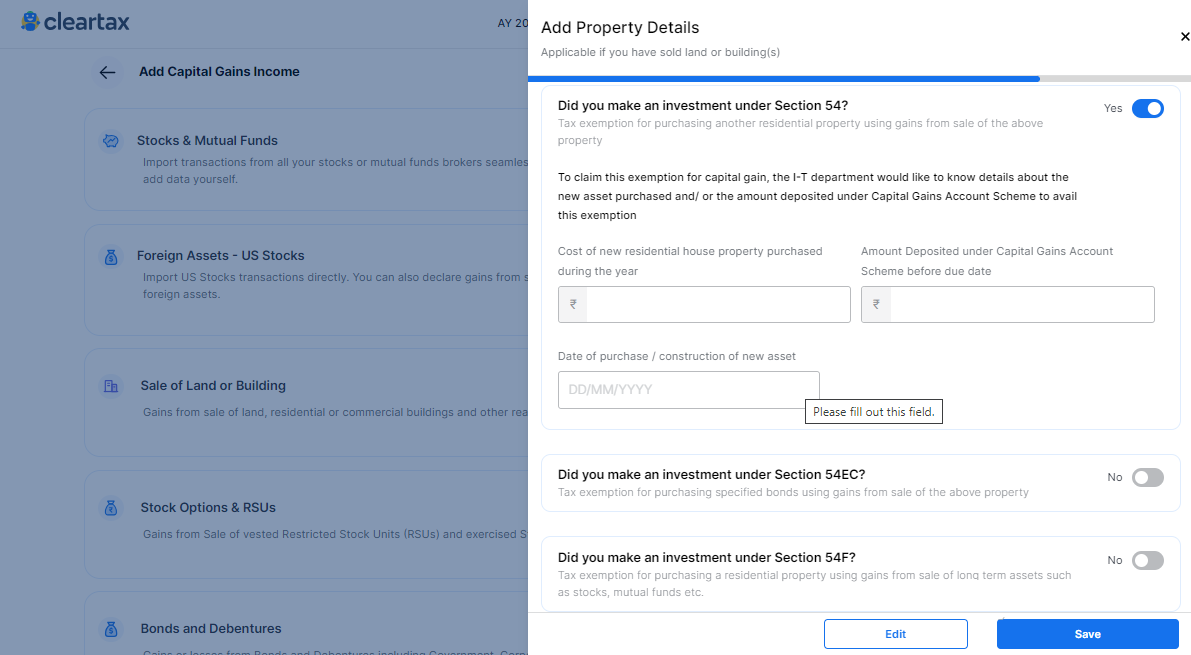Open the Bonds and Debentures card
Image resolution: width=1191 pixels, height=655 pixels.
click(306, 623)
